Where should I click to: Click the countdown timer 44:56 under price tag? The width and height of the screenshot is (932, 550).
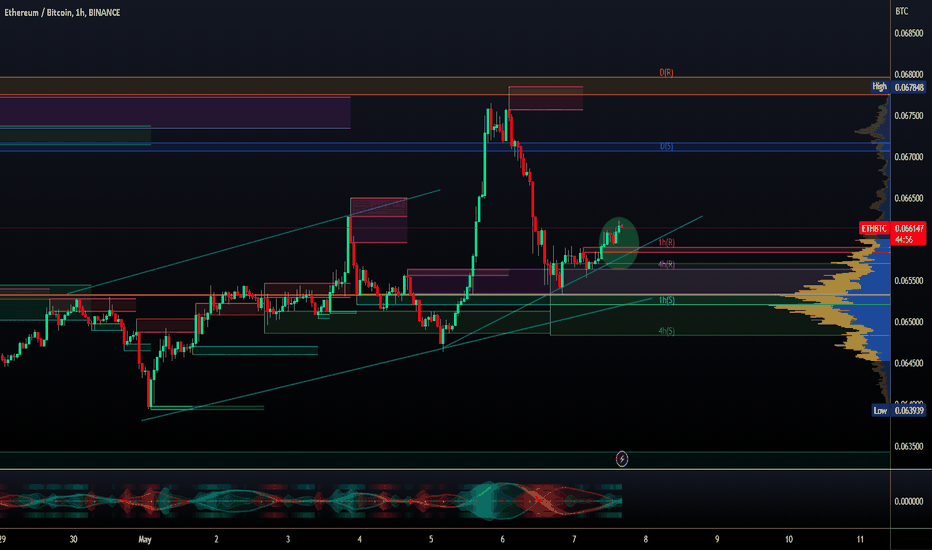[903, 240]
